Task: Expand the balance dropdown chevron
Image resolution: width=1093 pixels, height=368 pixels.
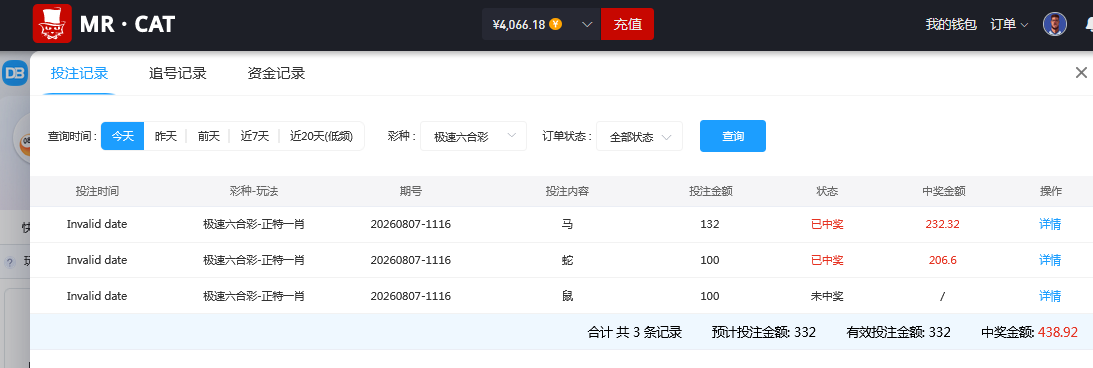Action: click(587, 24)
